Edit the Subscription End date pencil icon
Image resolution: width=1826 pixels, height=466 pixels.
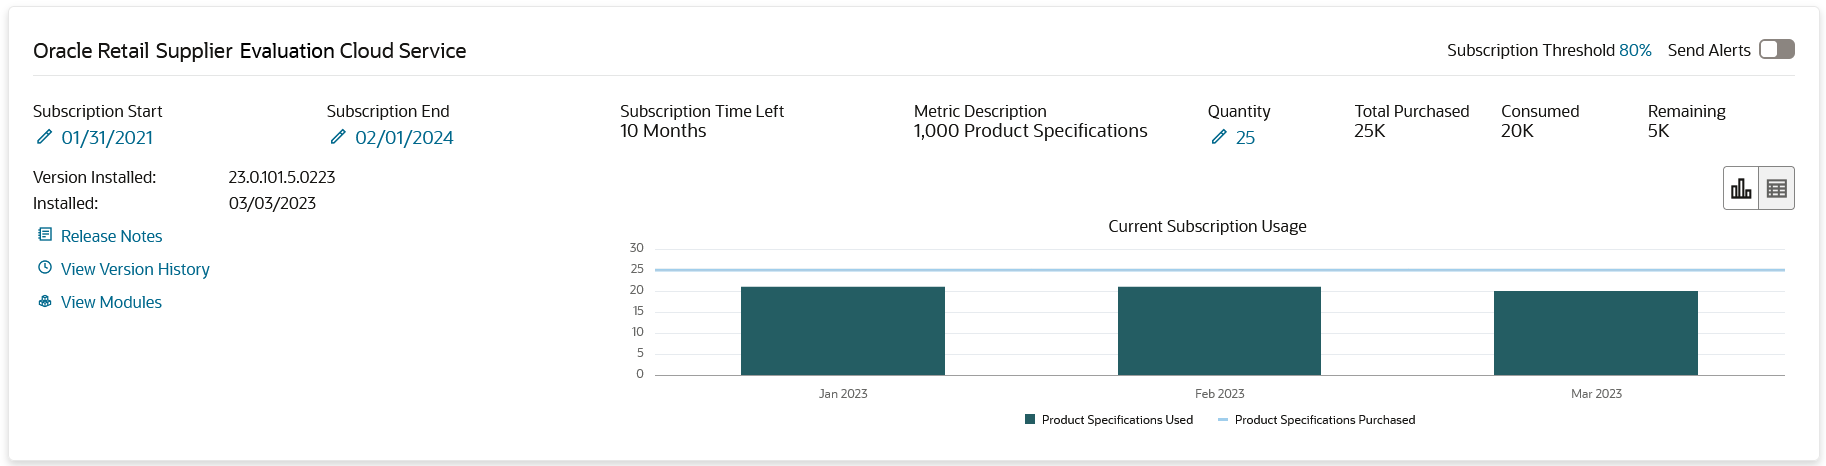(338, 137)
